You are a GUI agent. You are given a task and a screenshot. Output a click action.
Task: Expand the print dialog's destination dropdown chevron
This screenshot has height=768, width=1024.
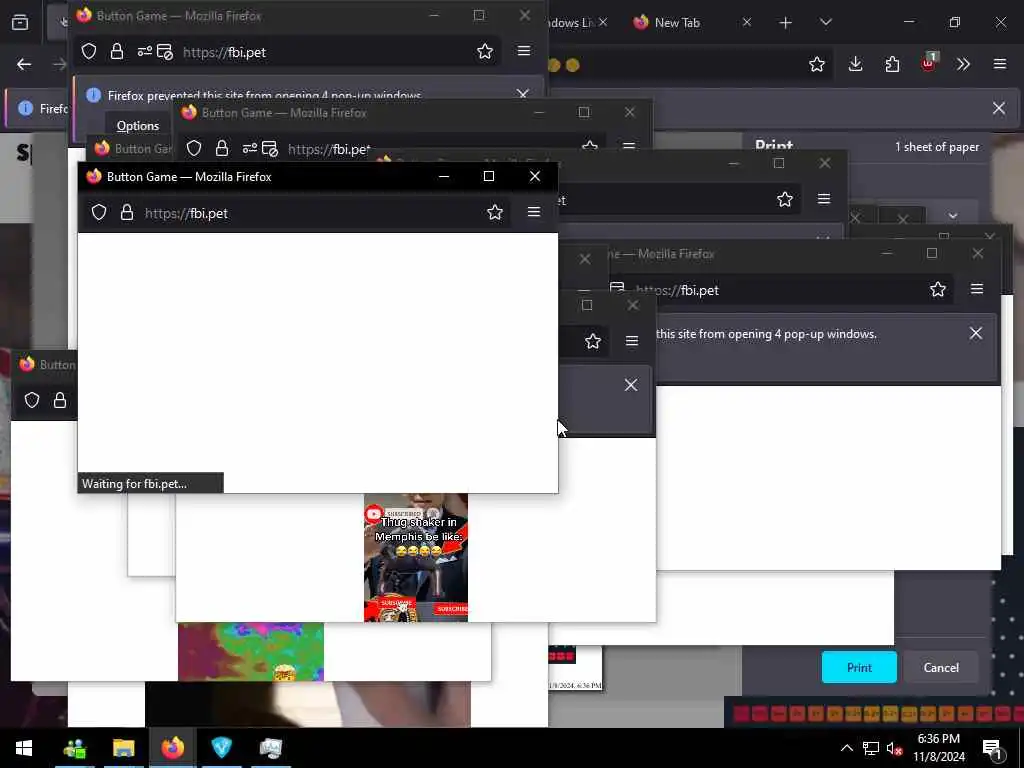[x=953, y=216]
